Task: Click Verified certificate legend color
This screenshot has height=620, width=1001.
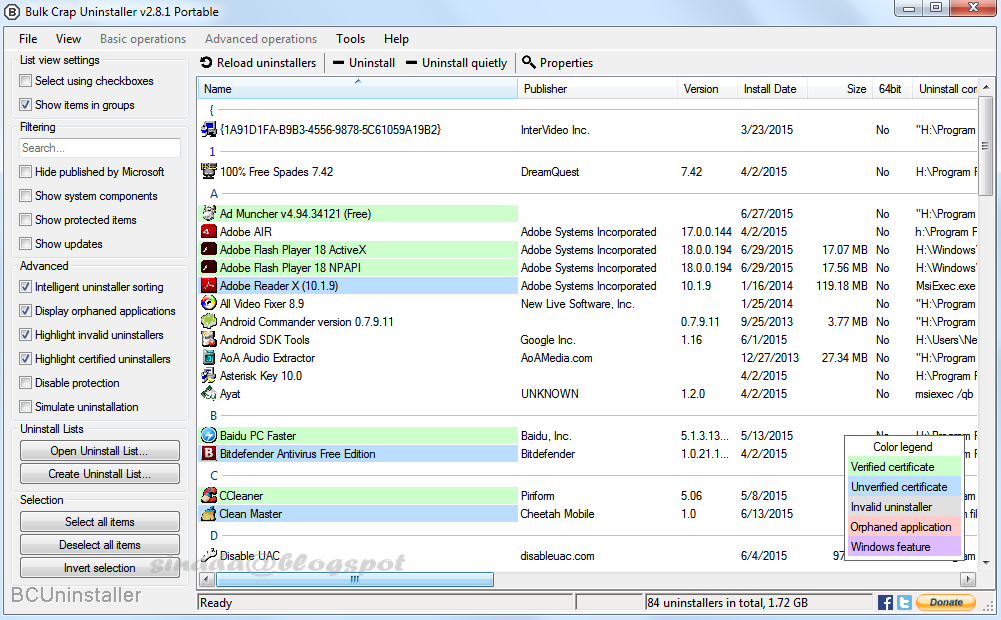Action: (905, 467)
